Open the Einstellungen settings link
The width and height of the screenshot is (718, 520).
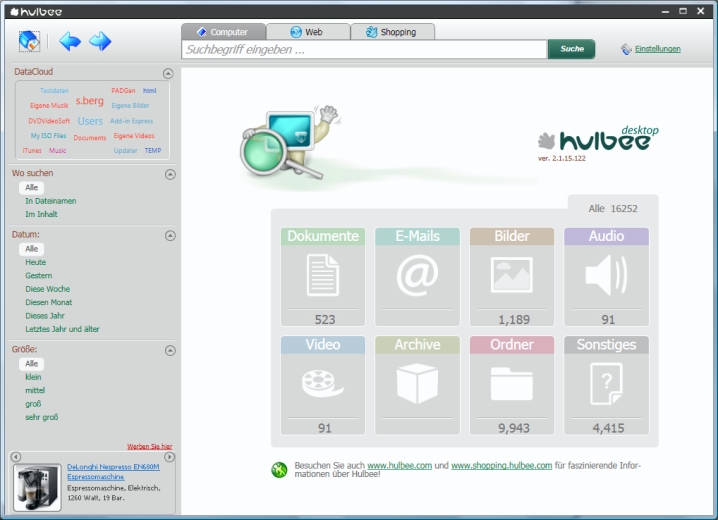pos(657,49)
